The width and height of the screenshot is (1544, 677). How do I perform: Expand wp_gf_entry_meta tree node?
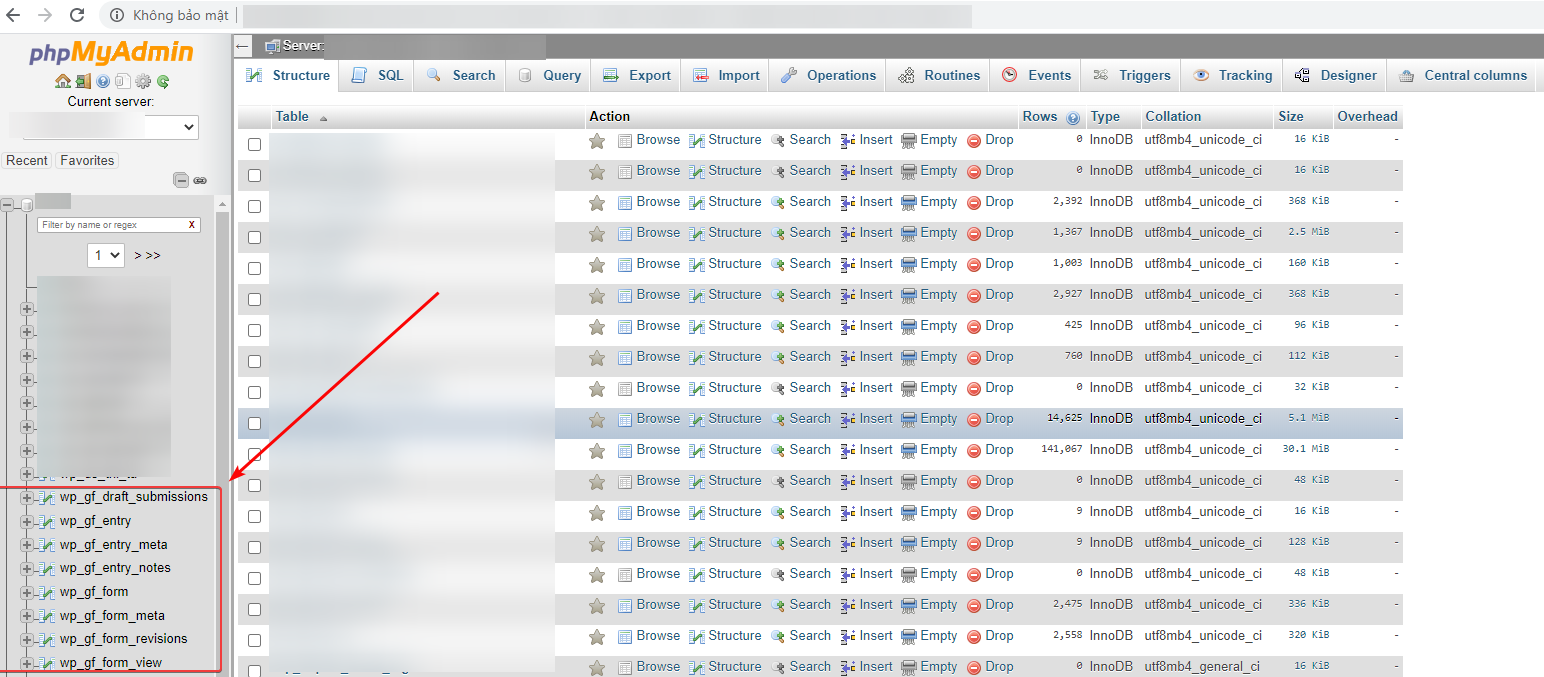tap(27, 545)
